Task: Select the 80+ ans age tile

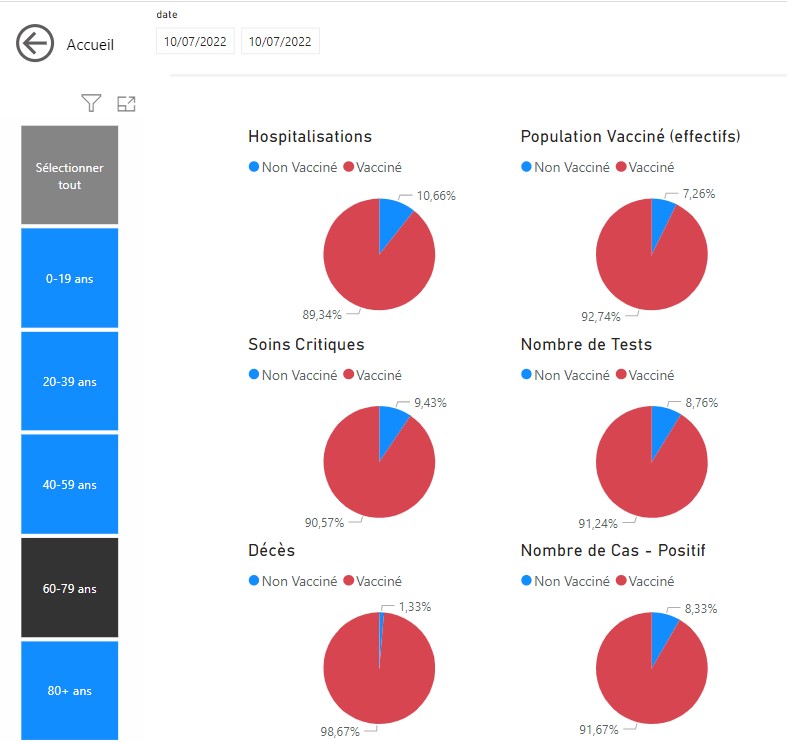Action: pyautogui.click(x=70, y=691)
